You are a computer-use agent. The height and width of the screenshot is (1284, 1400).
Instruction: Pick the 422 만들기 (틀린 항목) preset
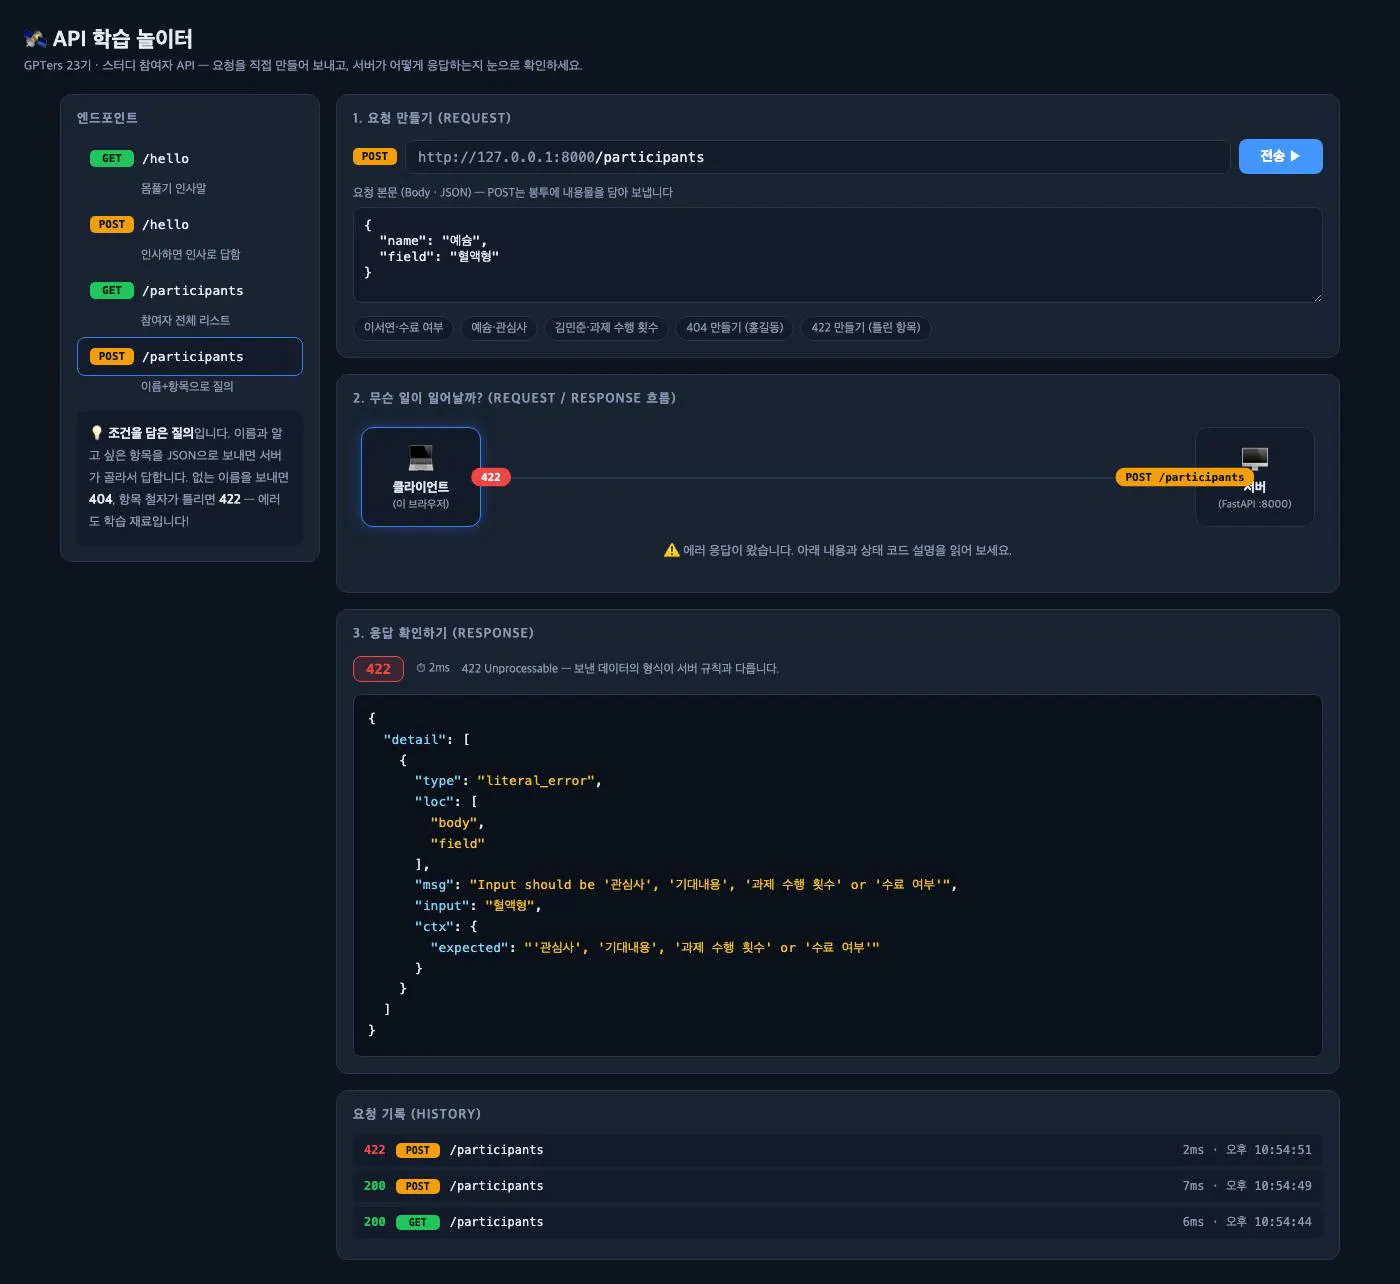pos(866,328)
